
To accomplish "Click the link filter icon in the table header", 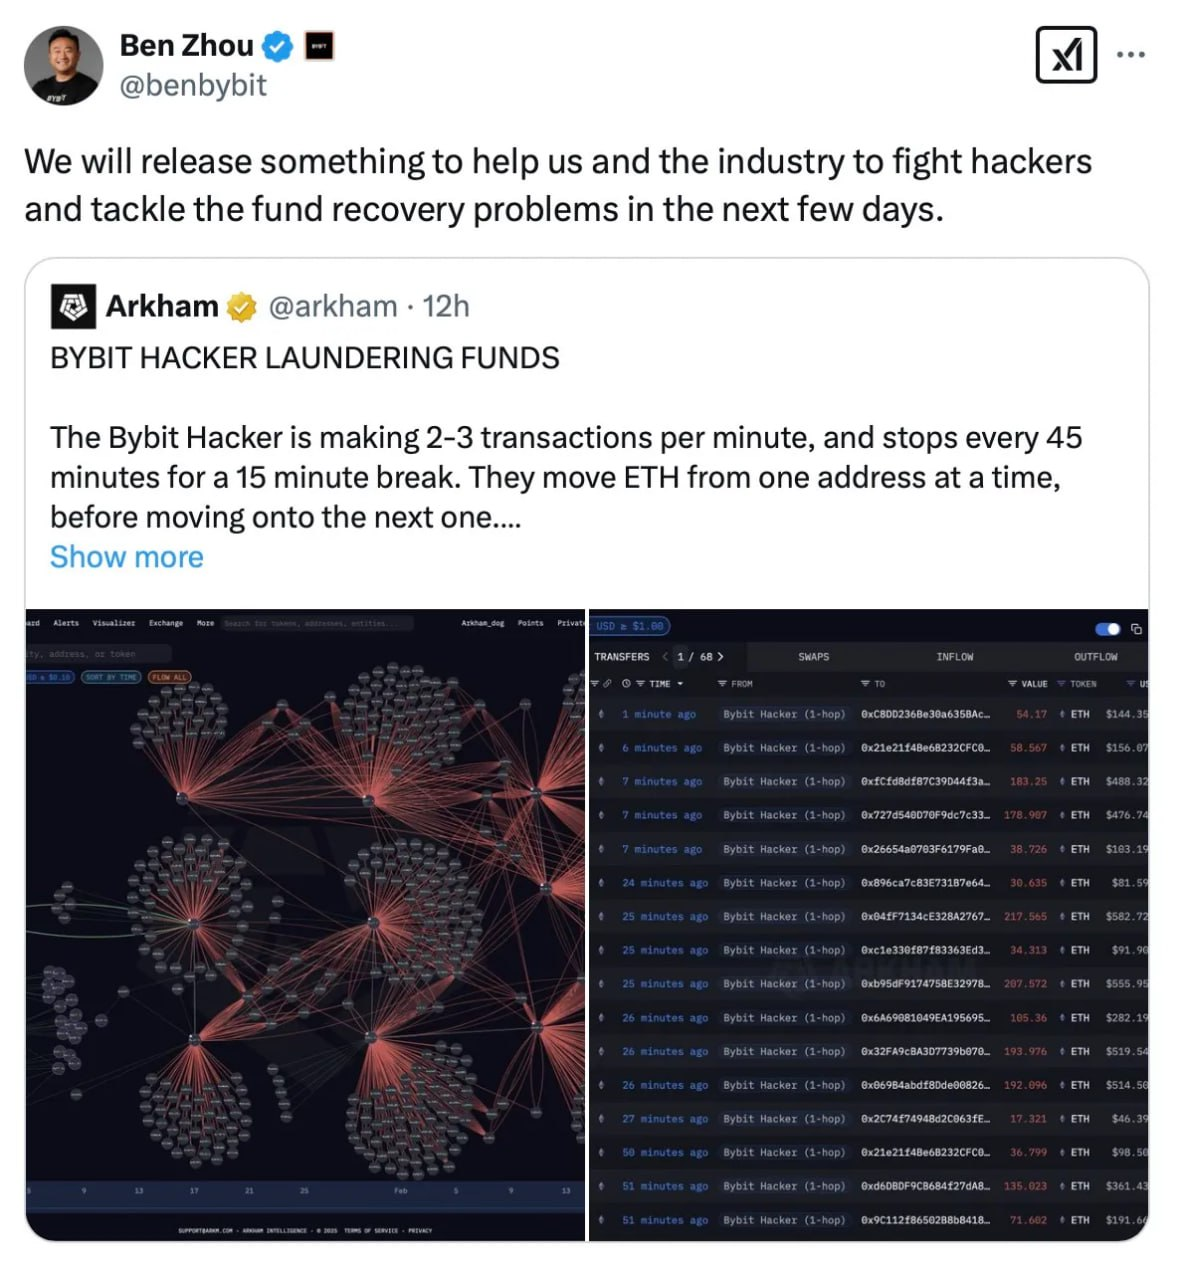I will point(607,684).
